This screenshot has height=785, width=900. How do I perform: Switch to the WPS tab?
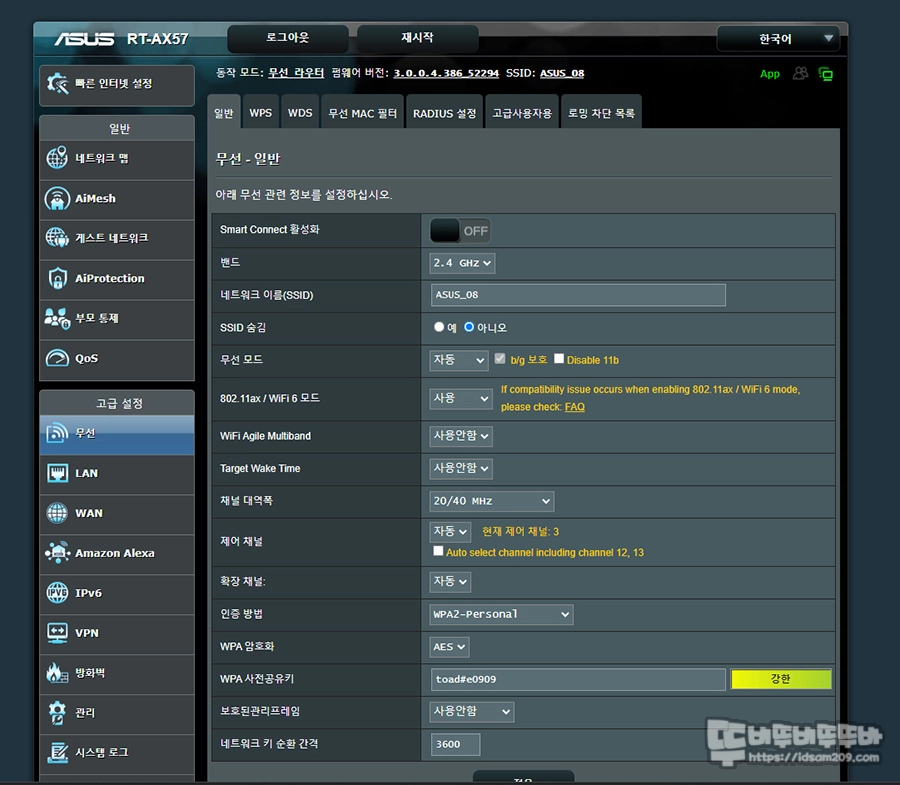pyautogui.click(x=260, y=112)
